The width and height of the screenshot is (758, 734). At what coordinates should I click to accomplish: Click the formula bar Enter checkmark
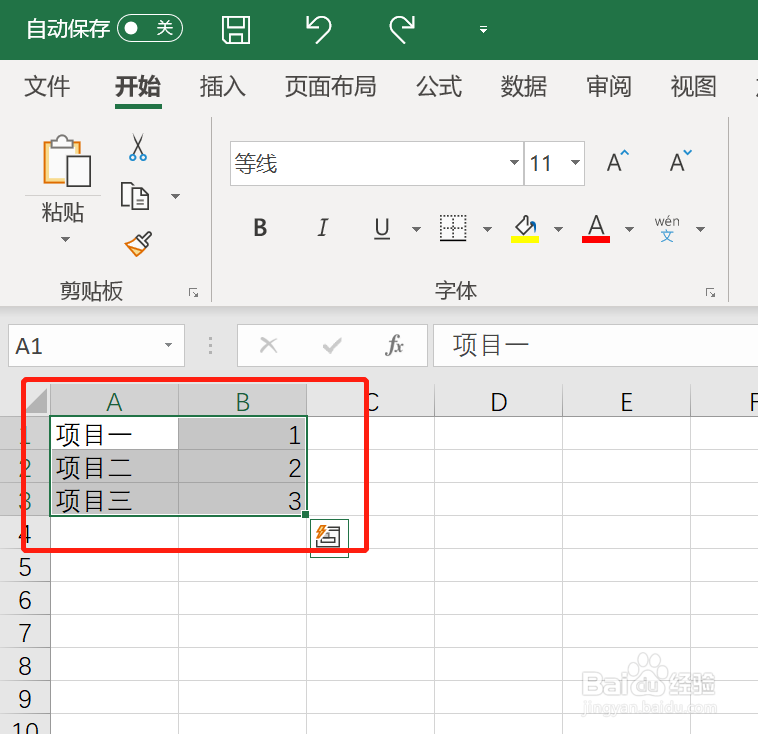(x=332, y=346)
